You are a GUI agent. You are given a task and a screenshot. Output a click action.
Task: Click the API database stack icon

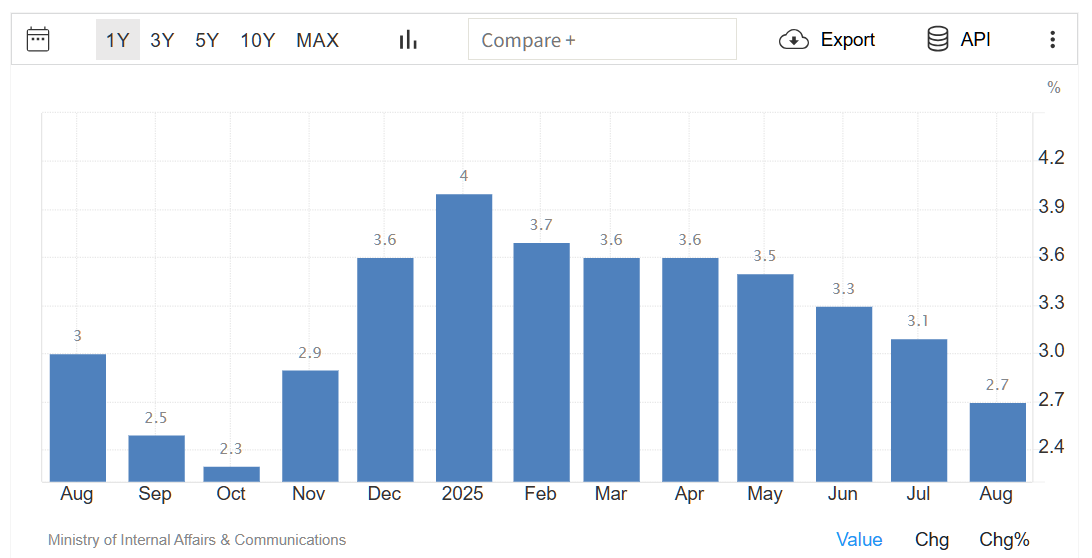pos(937,40)
